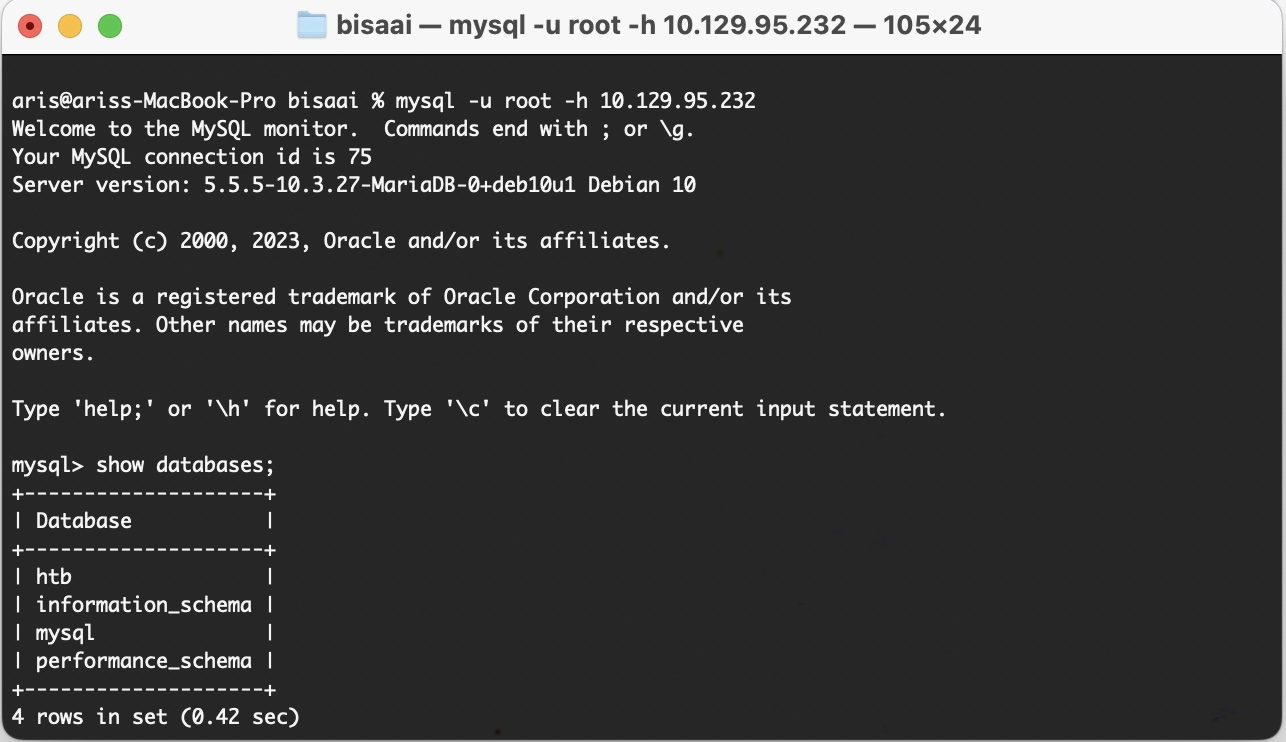This screenshot has height=742, width=1286.
Task: Click the Copyright Oracle notice line
Action: point(342,241)
